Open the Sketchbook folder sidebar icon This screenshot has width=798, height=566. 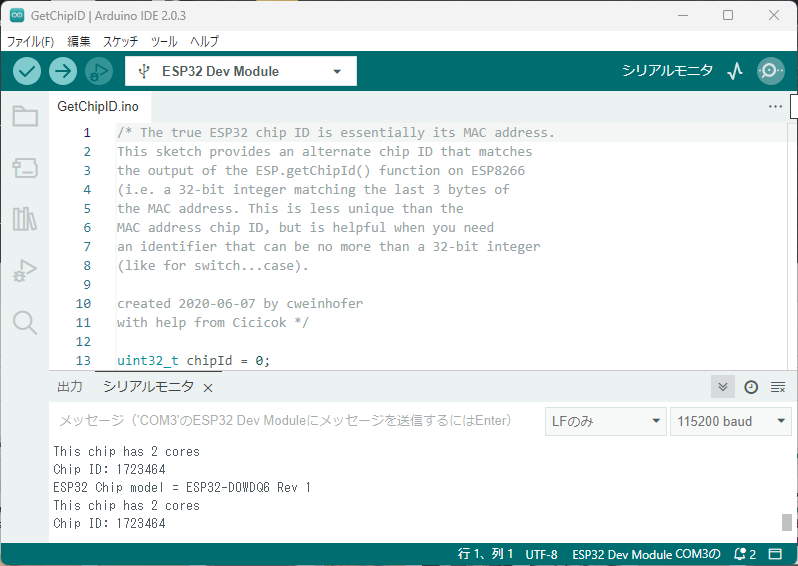tap(25, 117)
